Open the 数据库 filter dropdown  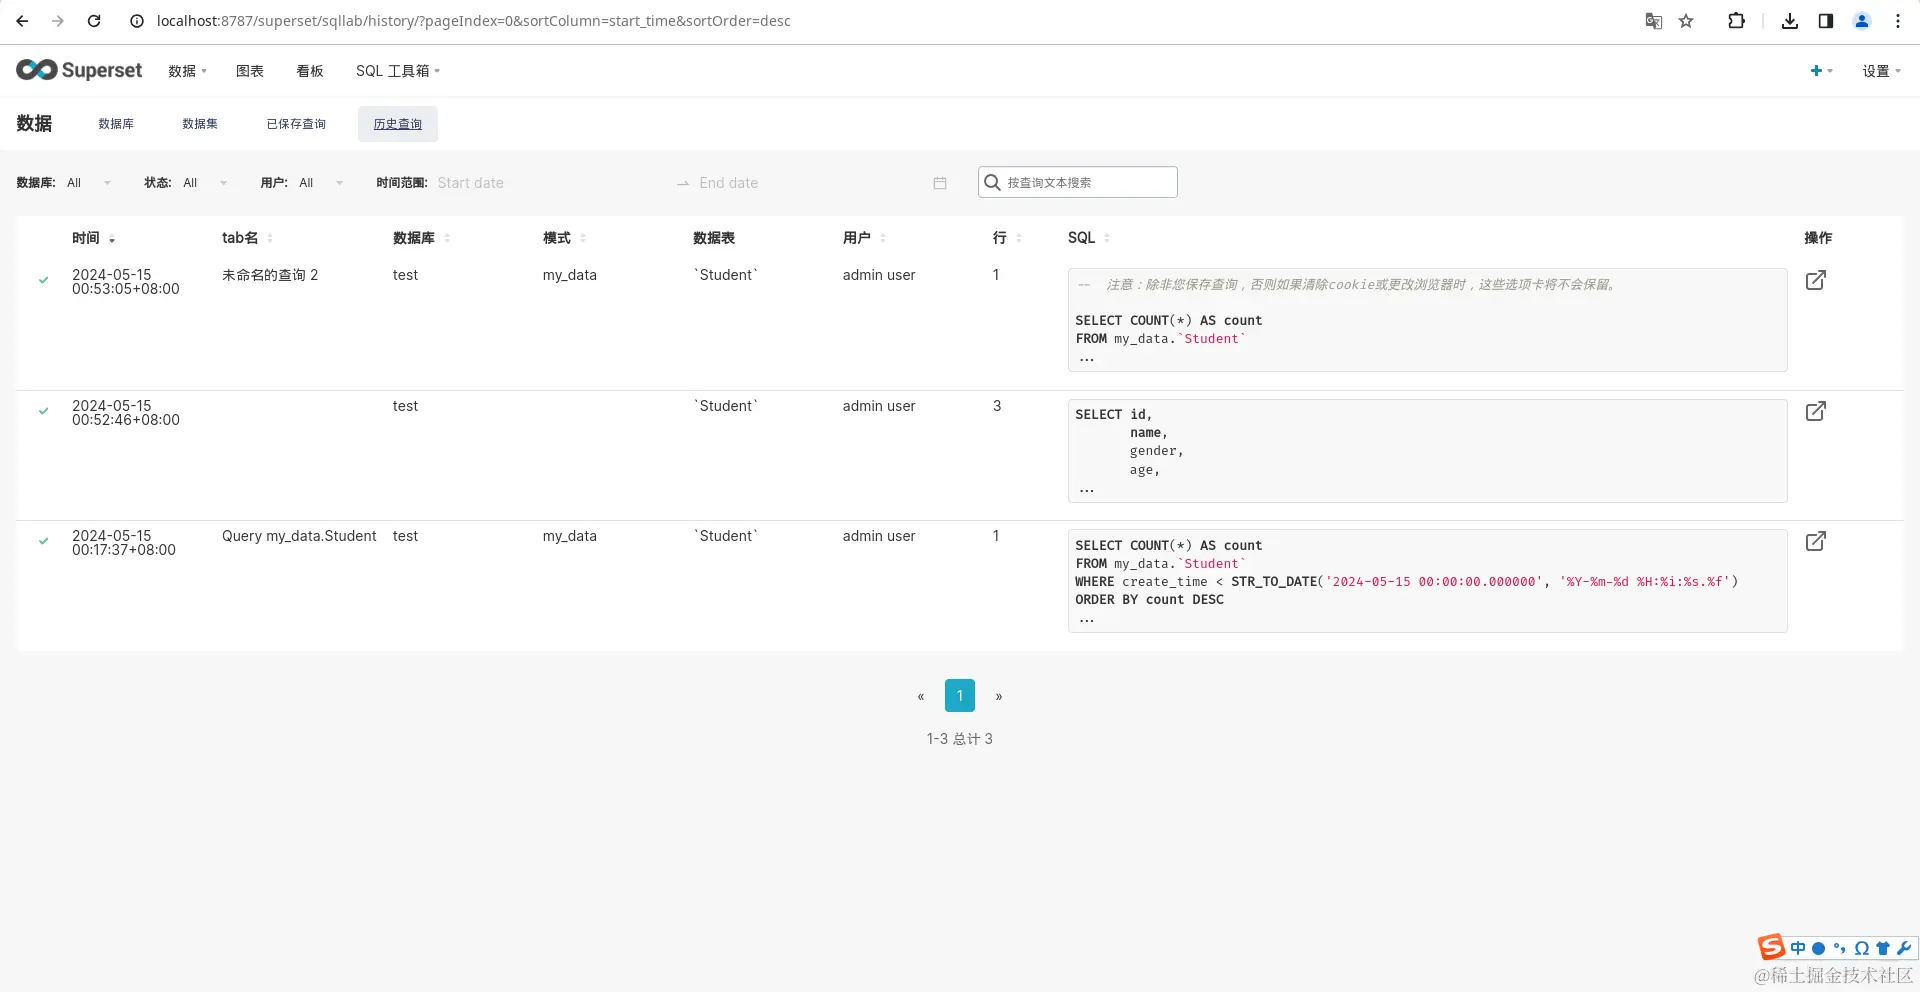tap(89, 183)
